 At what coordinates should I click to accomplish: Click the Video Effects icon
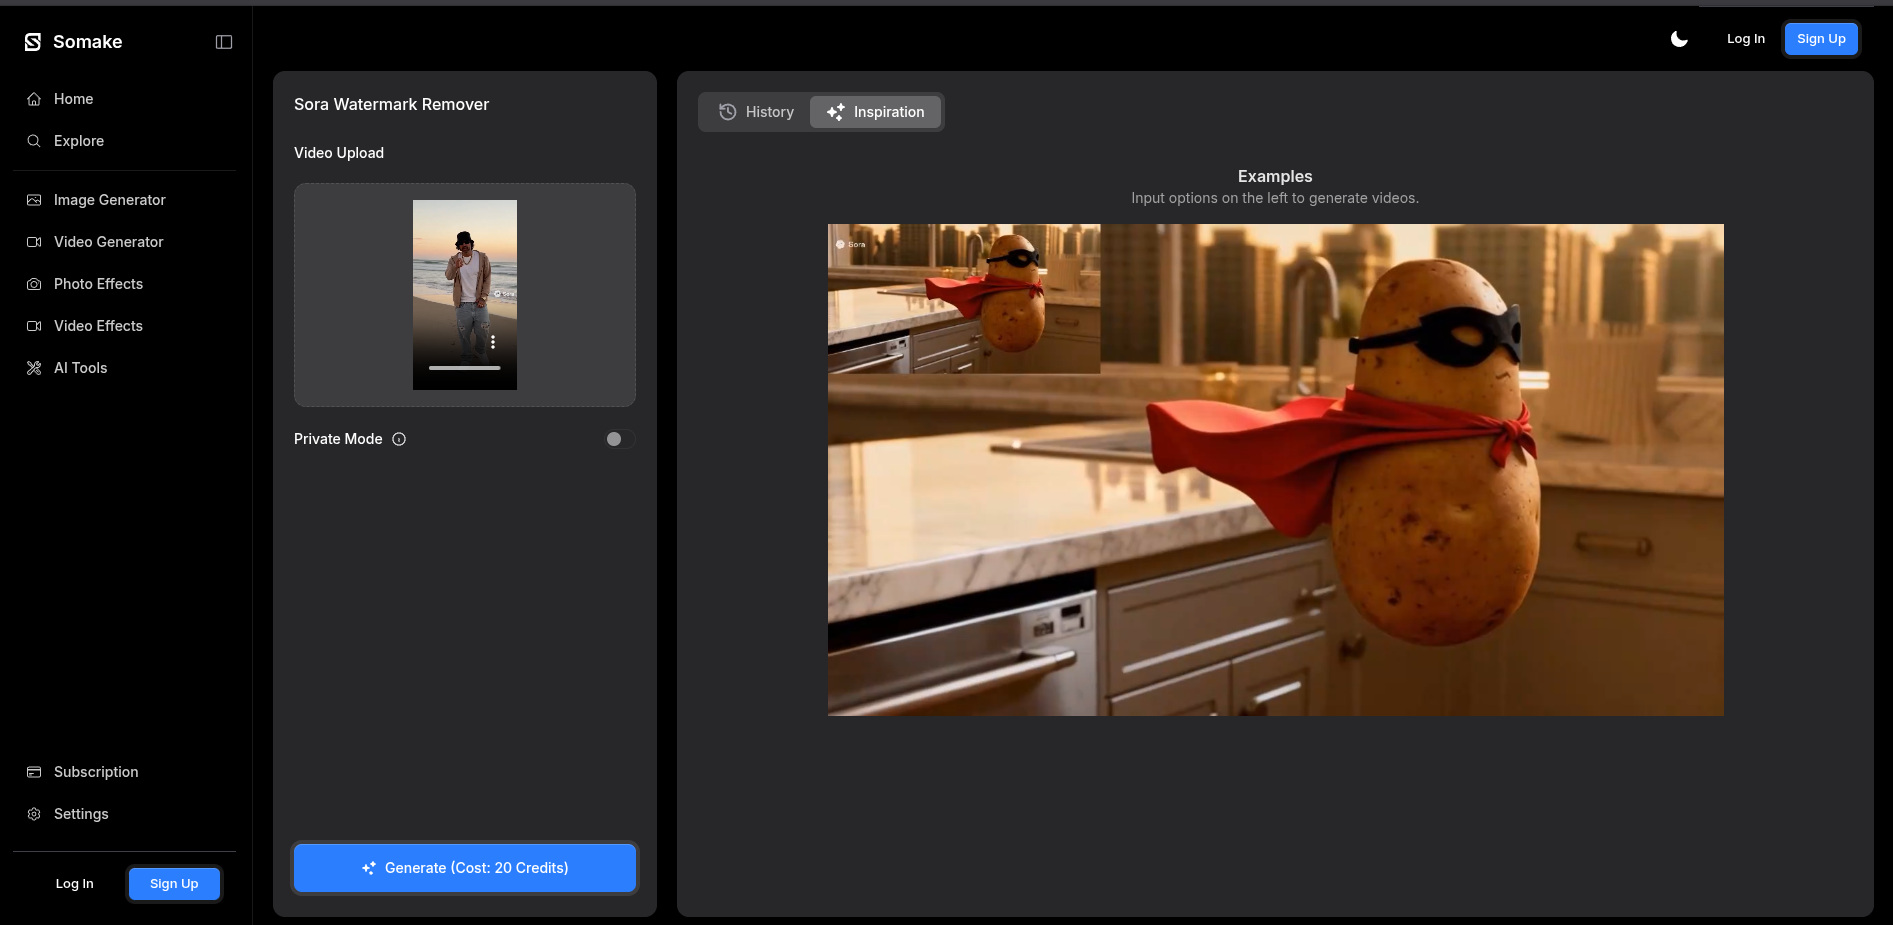34,326
